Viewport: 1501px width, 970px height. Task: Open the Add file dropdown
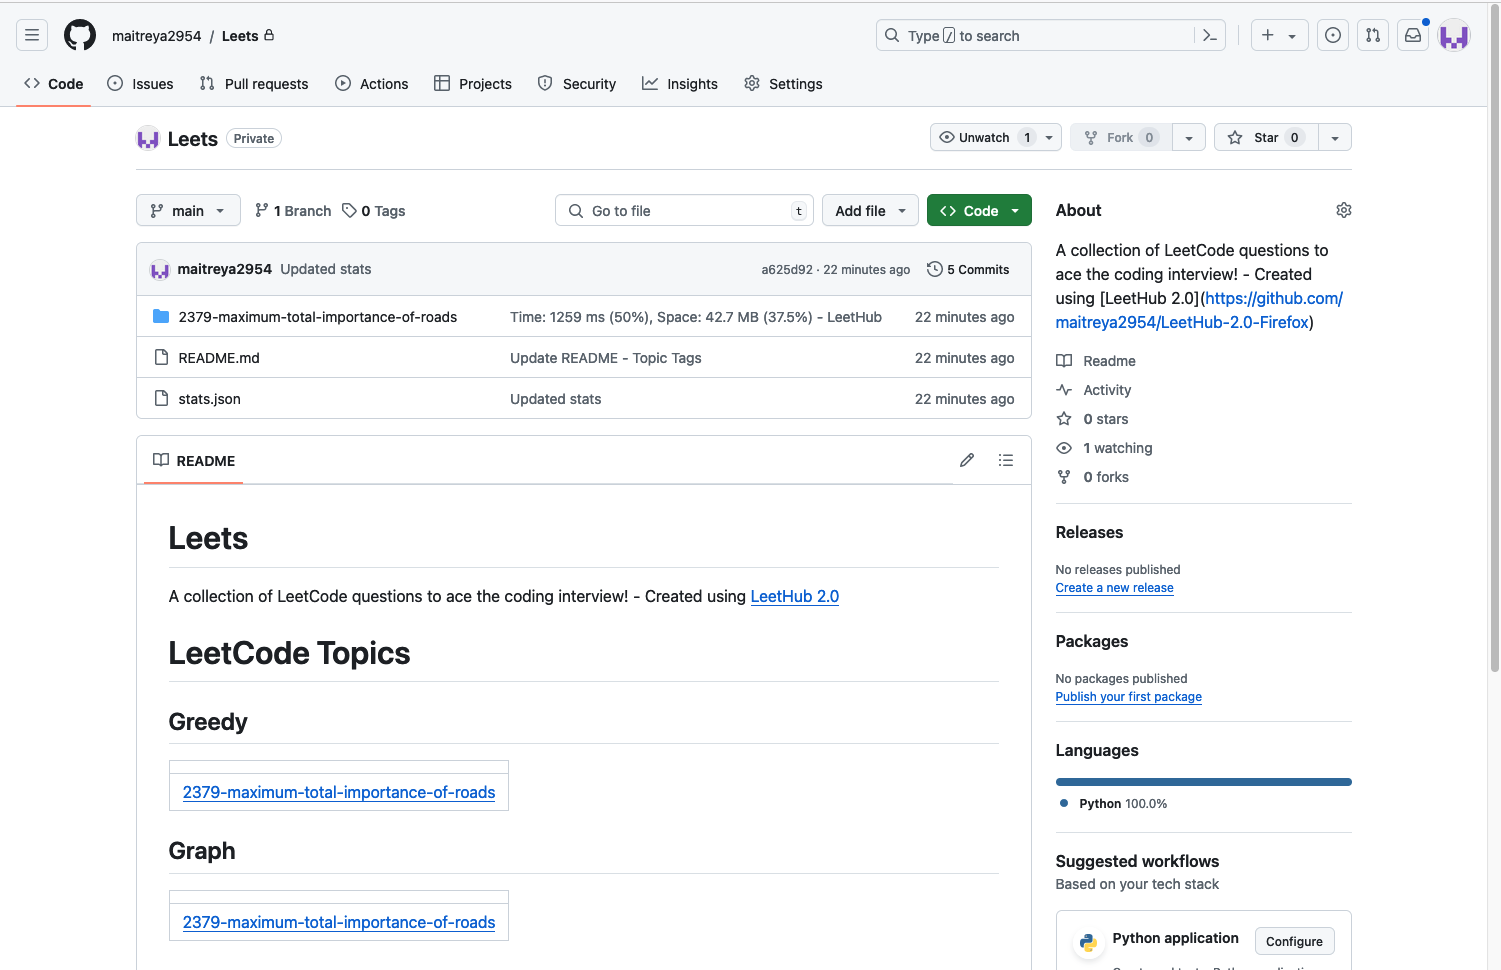870,210
